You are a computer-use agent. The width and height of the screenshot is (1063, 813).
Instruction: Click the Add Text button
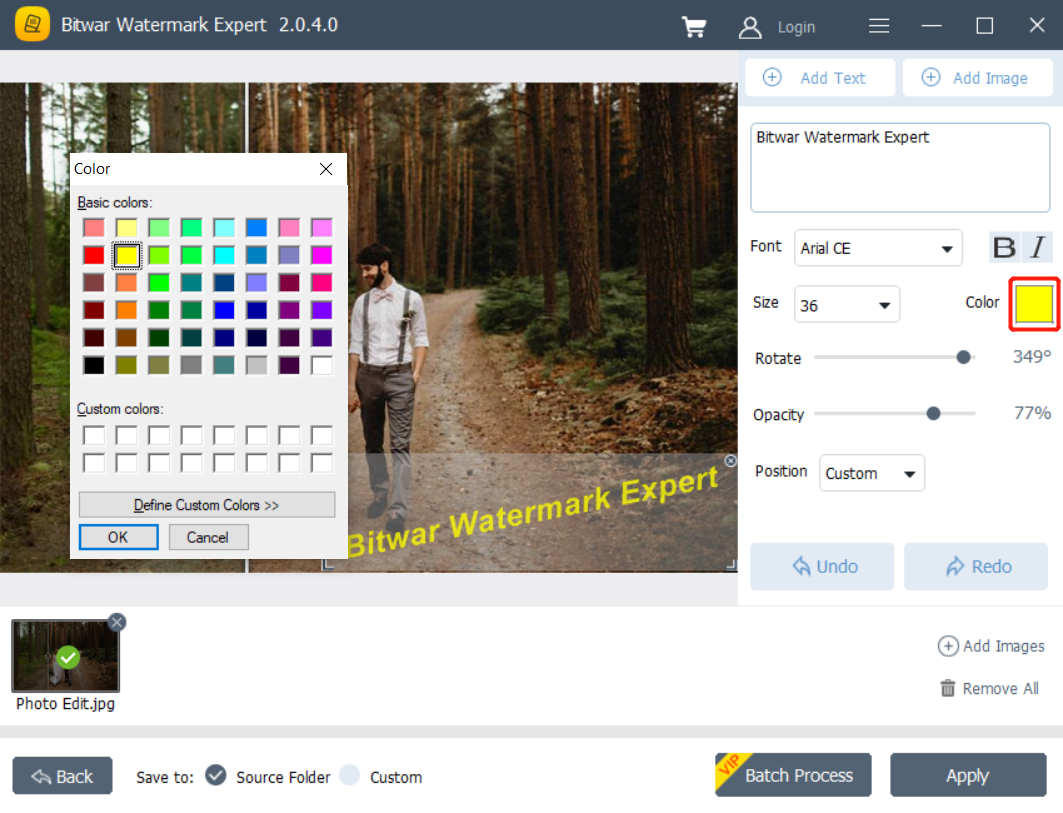pyautogui.click(x=820, y=78)
